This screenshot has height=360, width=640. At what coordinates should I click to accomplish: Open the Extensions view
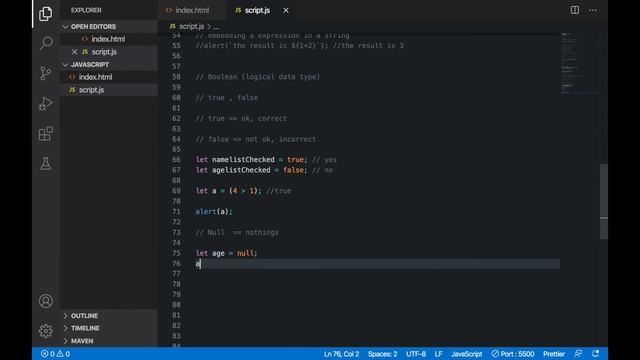[46, 133]
